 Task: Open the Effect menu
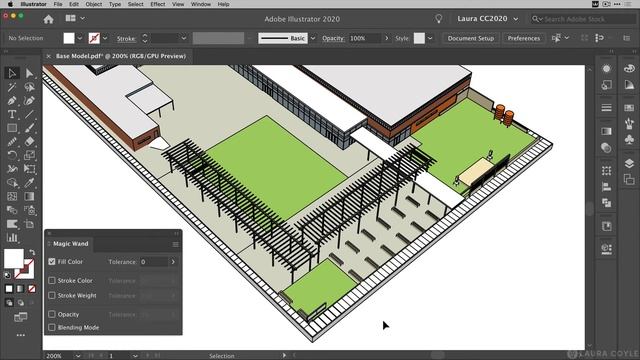pyautogui.click(x=158, y=4)
